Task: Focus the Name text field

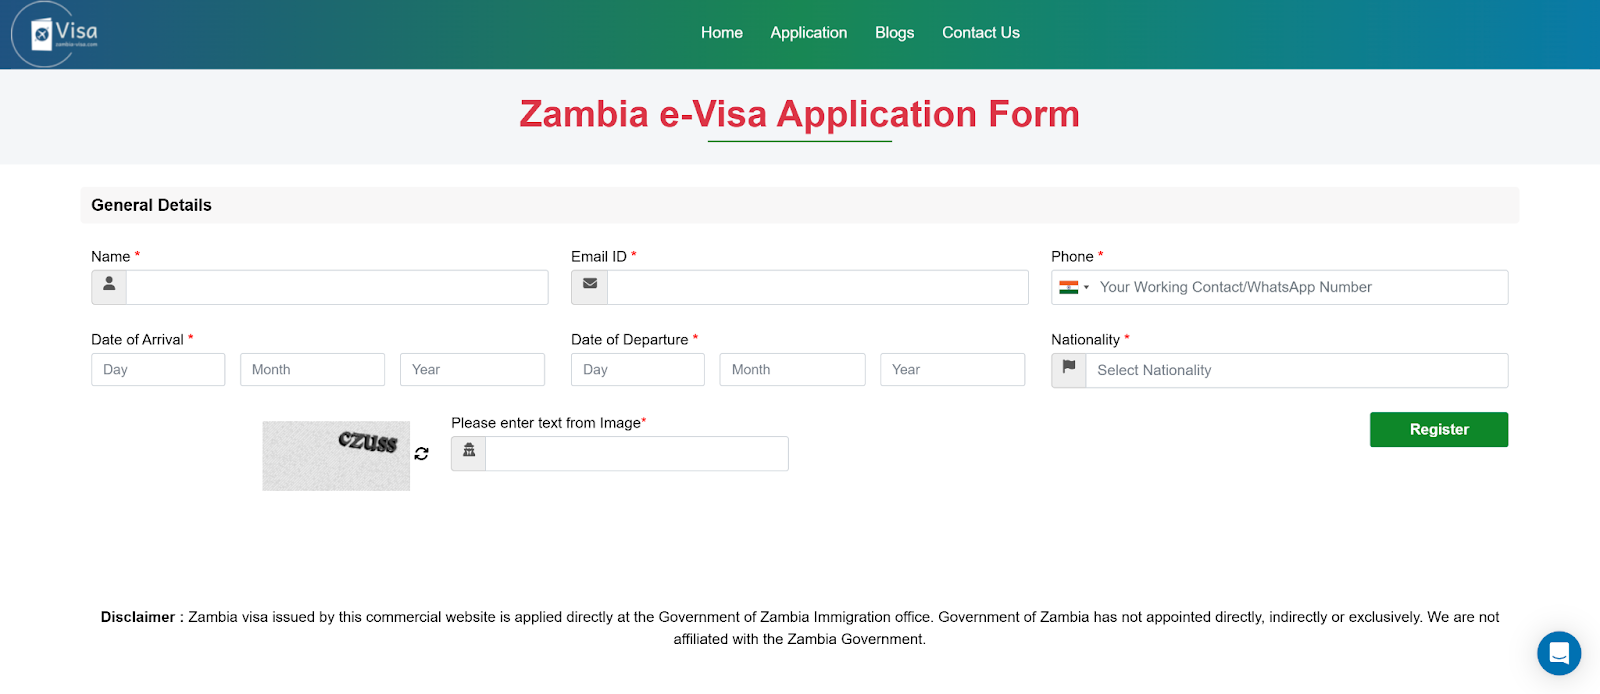Action: [337, 287]
